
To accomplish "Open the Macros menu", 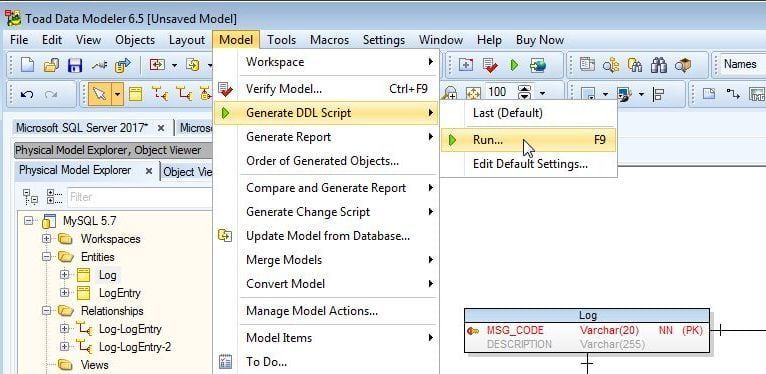I will (330, 40).
